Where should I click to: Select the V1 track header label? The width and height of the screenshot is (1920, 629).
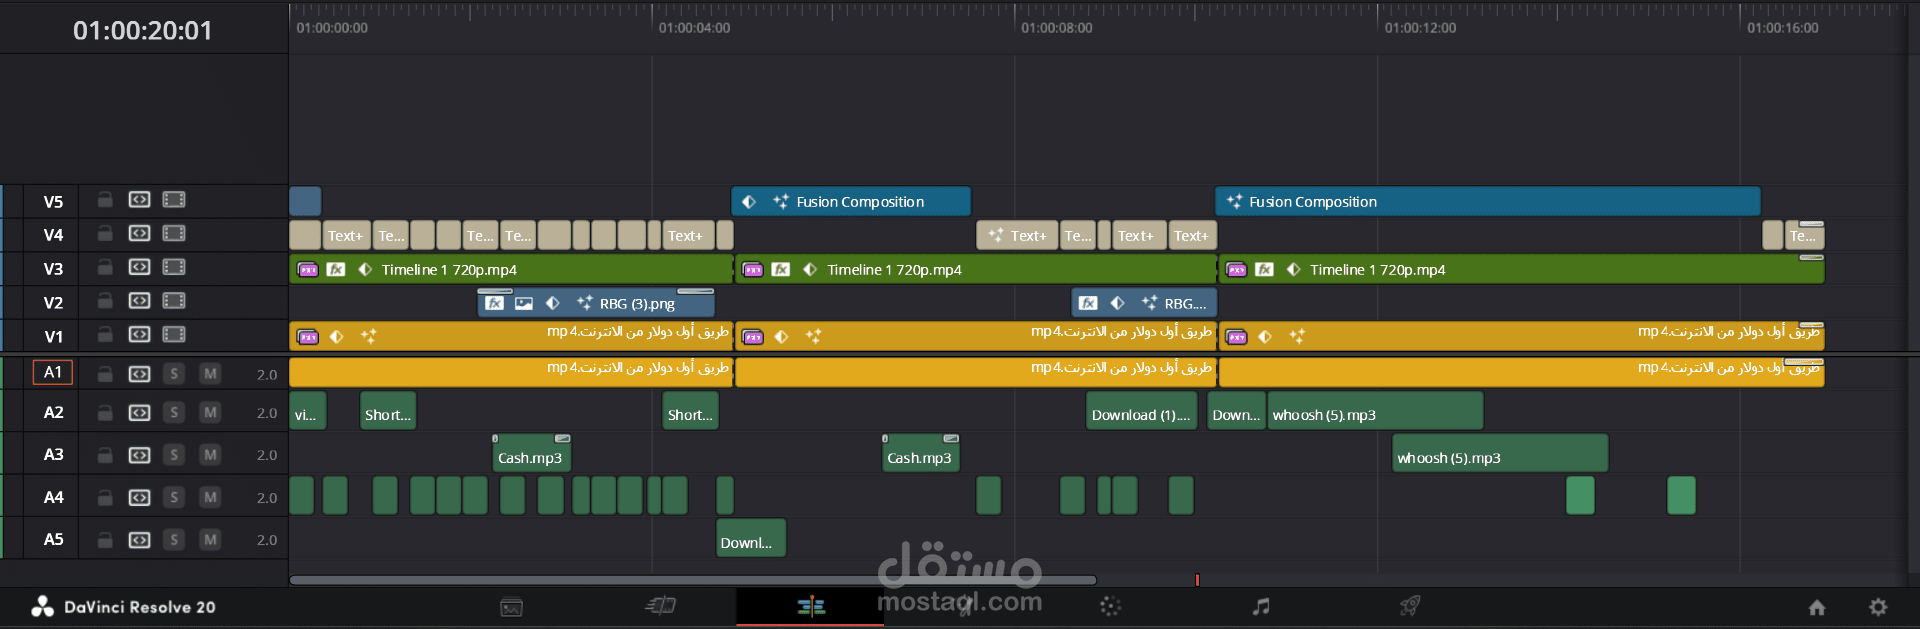tap(53, 337)
